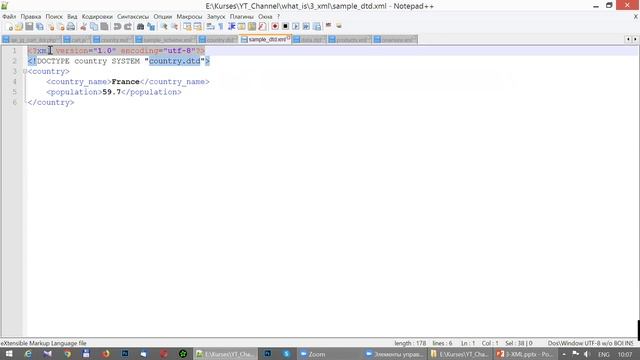This screenshot has height=360, width=640.
Task: Open the 3-XML.pptx PowerPoint taskbar item
Action: tap(524, 354)
